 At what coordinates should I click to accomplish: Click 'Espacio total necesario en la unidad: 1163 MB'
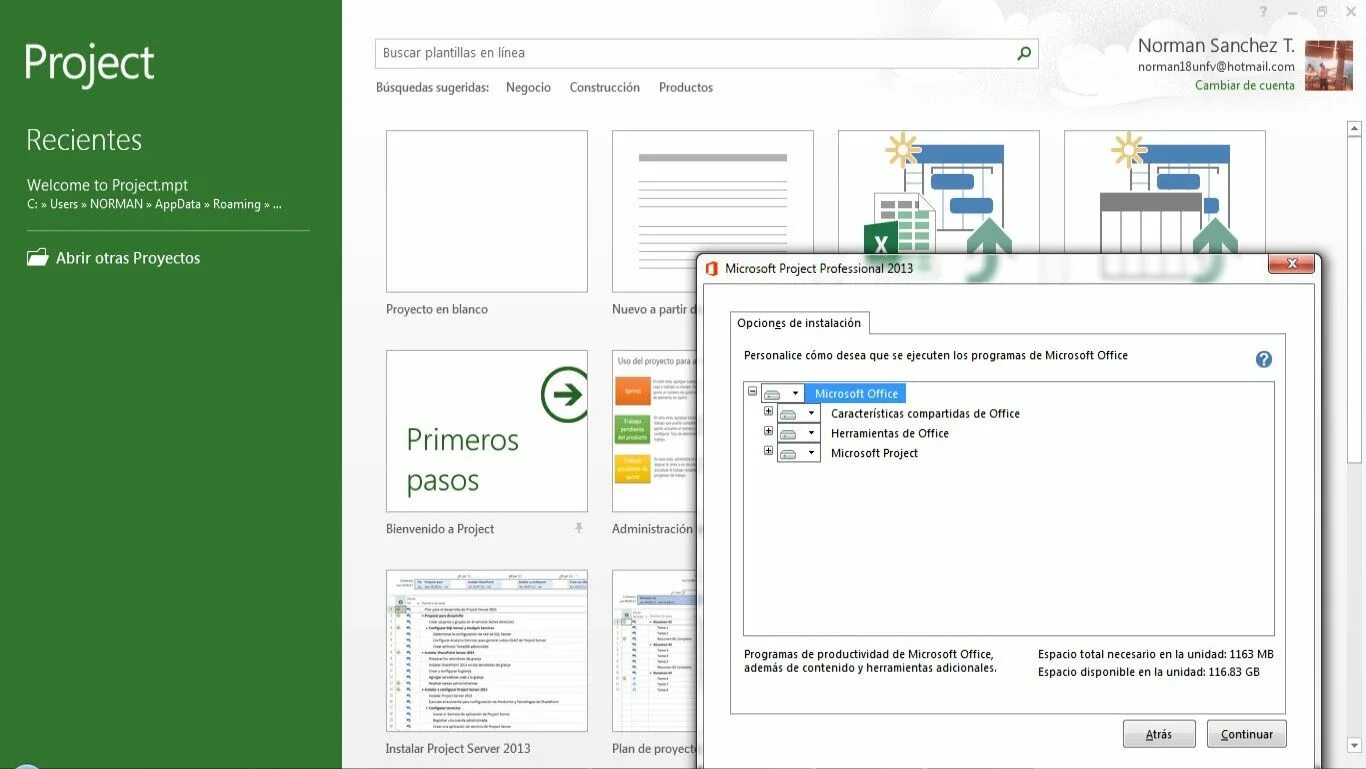click(1155, 654)
